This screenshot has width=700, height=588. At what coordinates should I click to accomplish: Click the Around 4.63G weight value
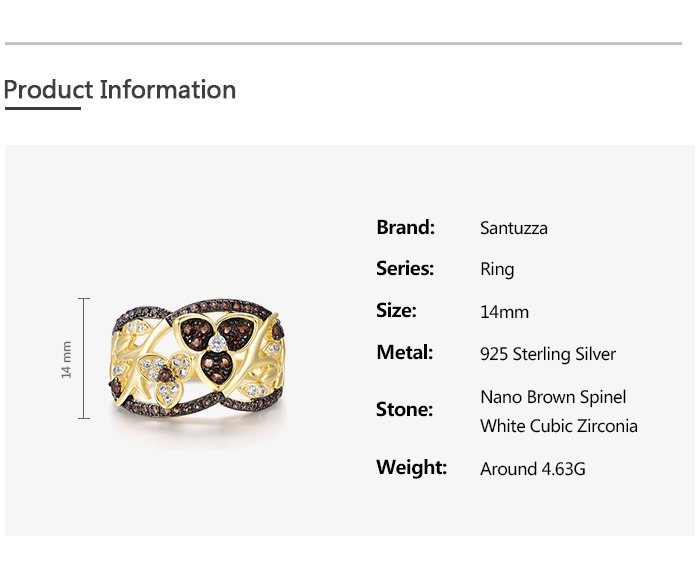[533, 468]
